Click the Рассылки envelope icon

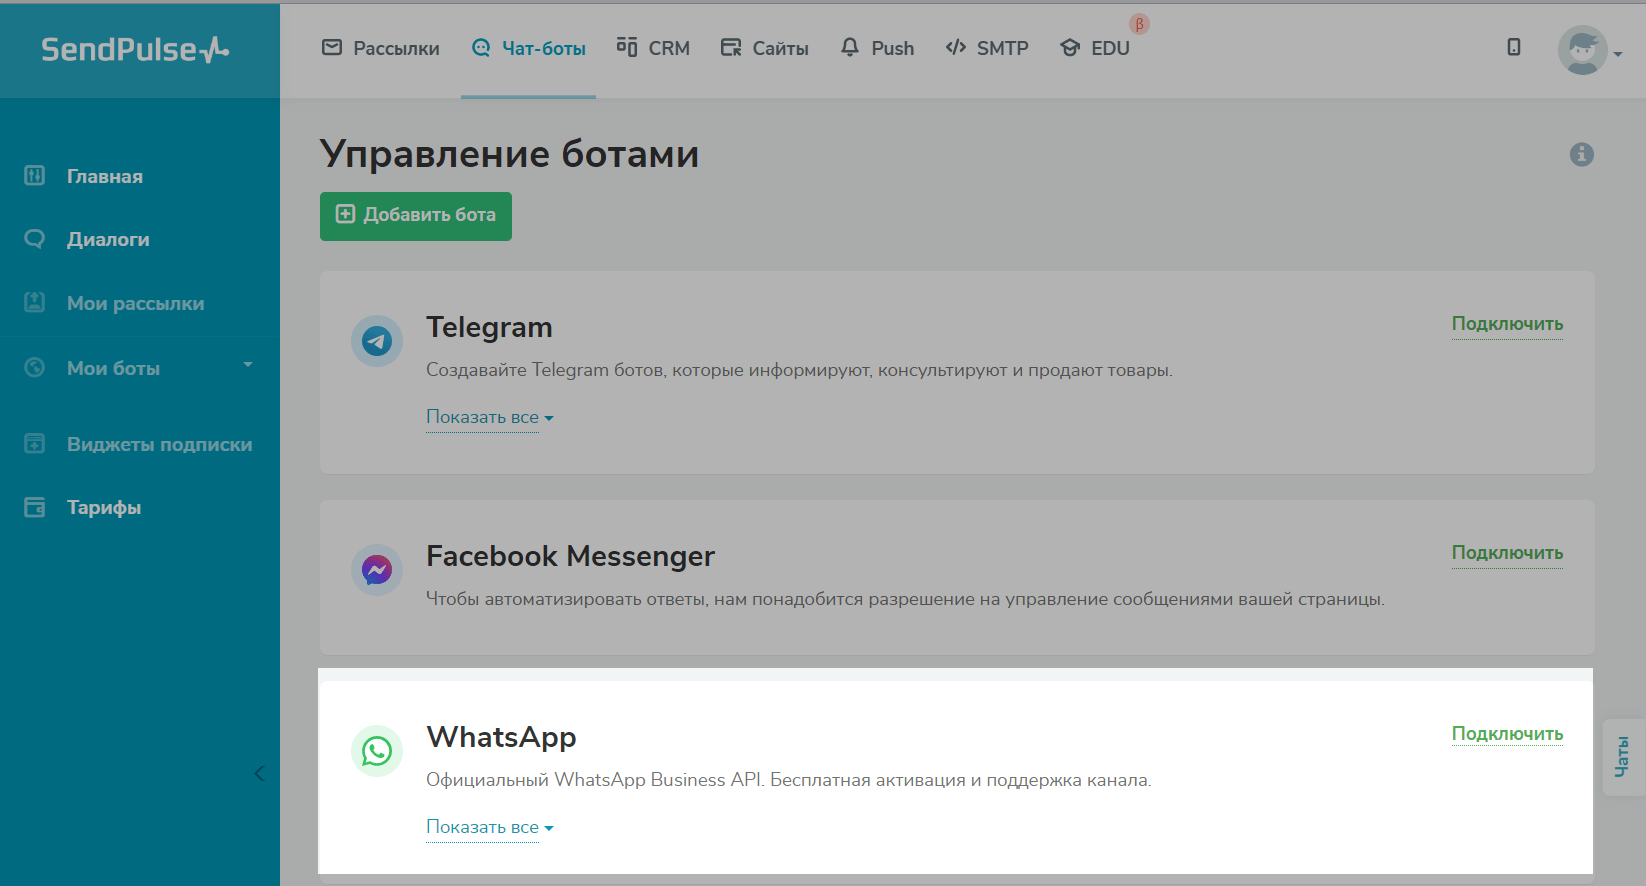pos(332,47)
